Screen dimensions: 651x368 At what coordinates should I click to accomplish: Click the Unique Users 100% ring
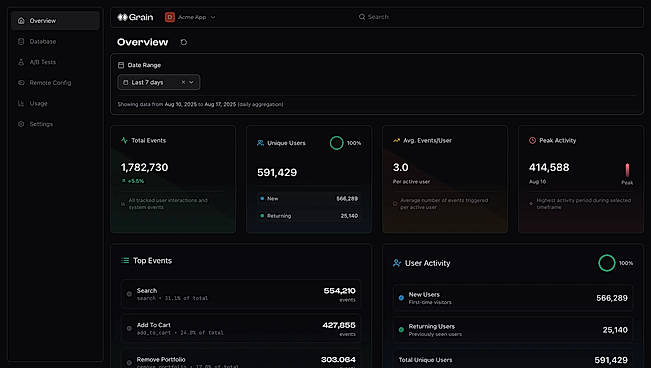[x=337, y=143]
